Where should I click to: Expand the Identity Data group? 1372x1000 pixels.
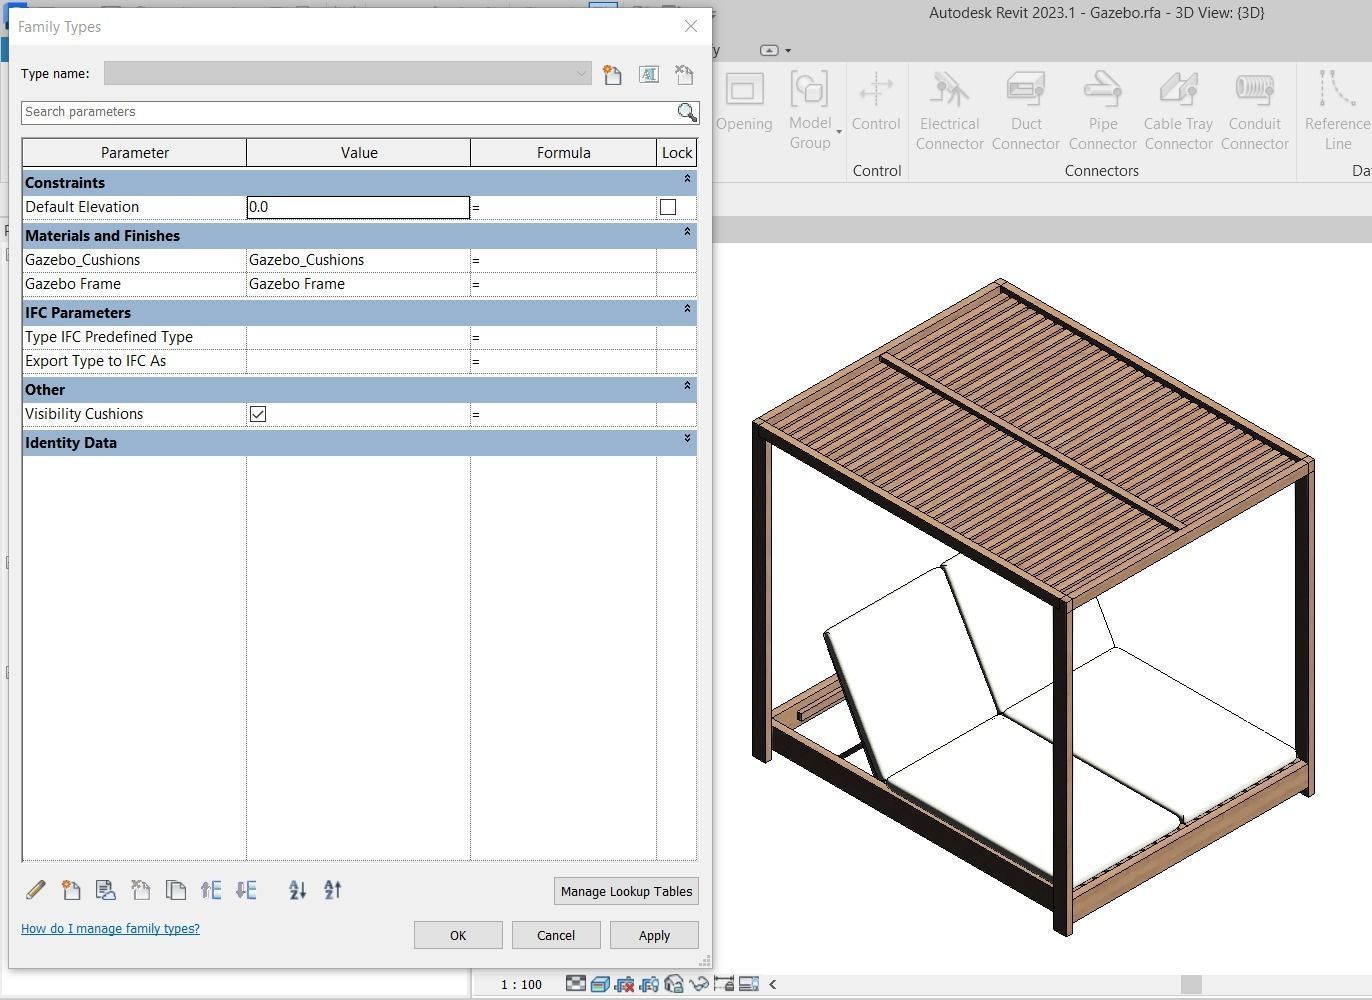click(687, 439)
